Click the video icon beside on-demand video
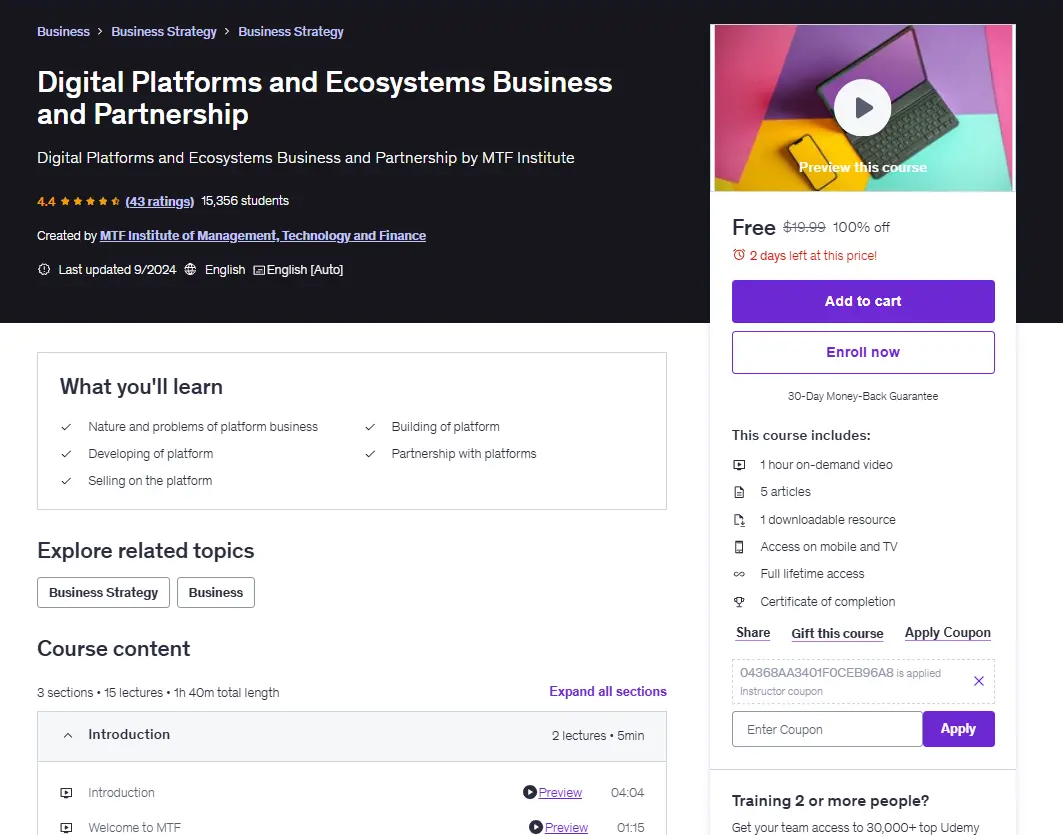 pos(739,465)
